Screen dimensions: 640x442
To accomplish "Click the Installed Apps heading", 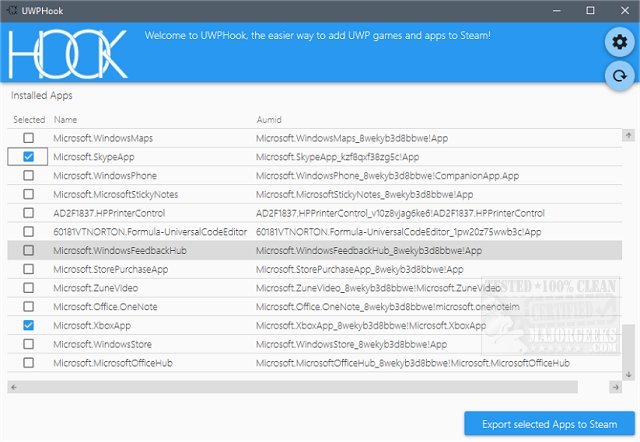I will (42, 96).
